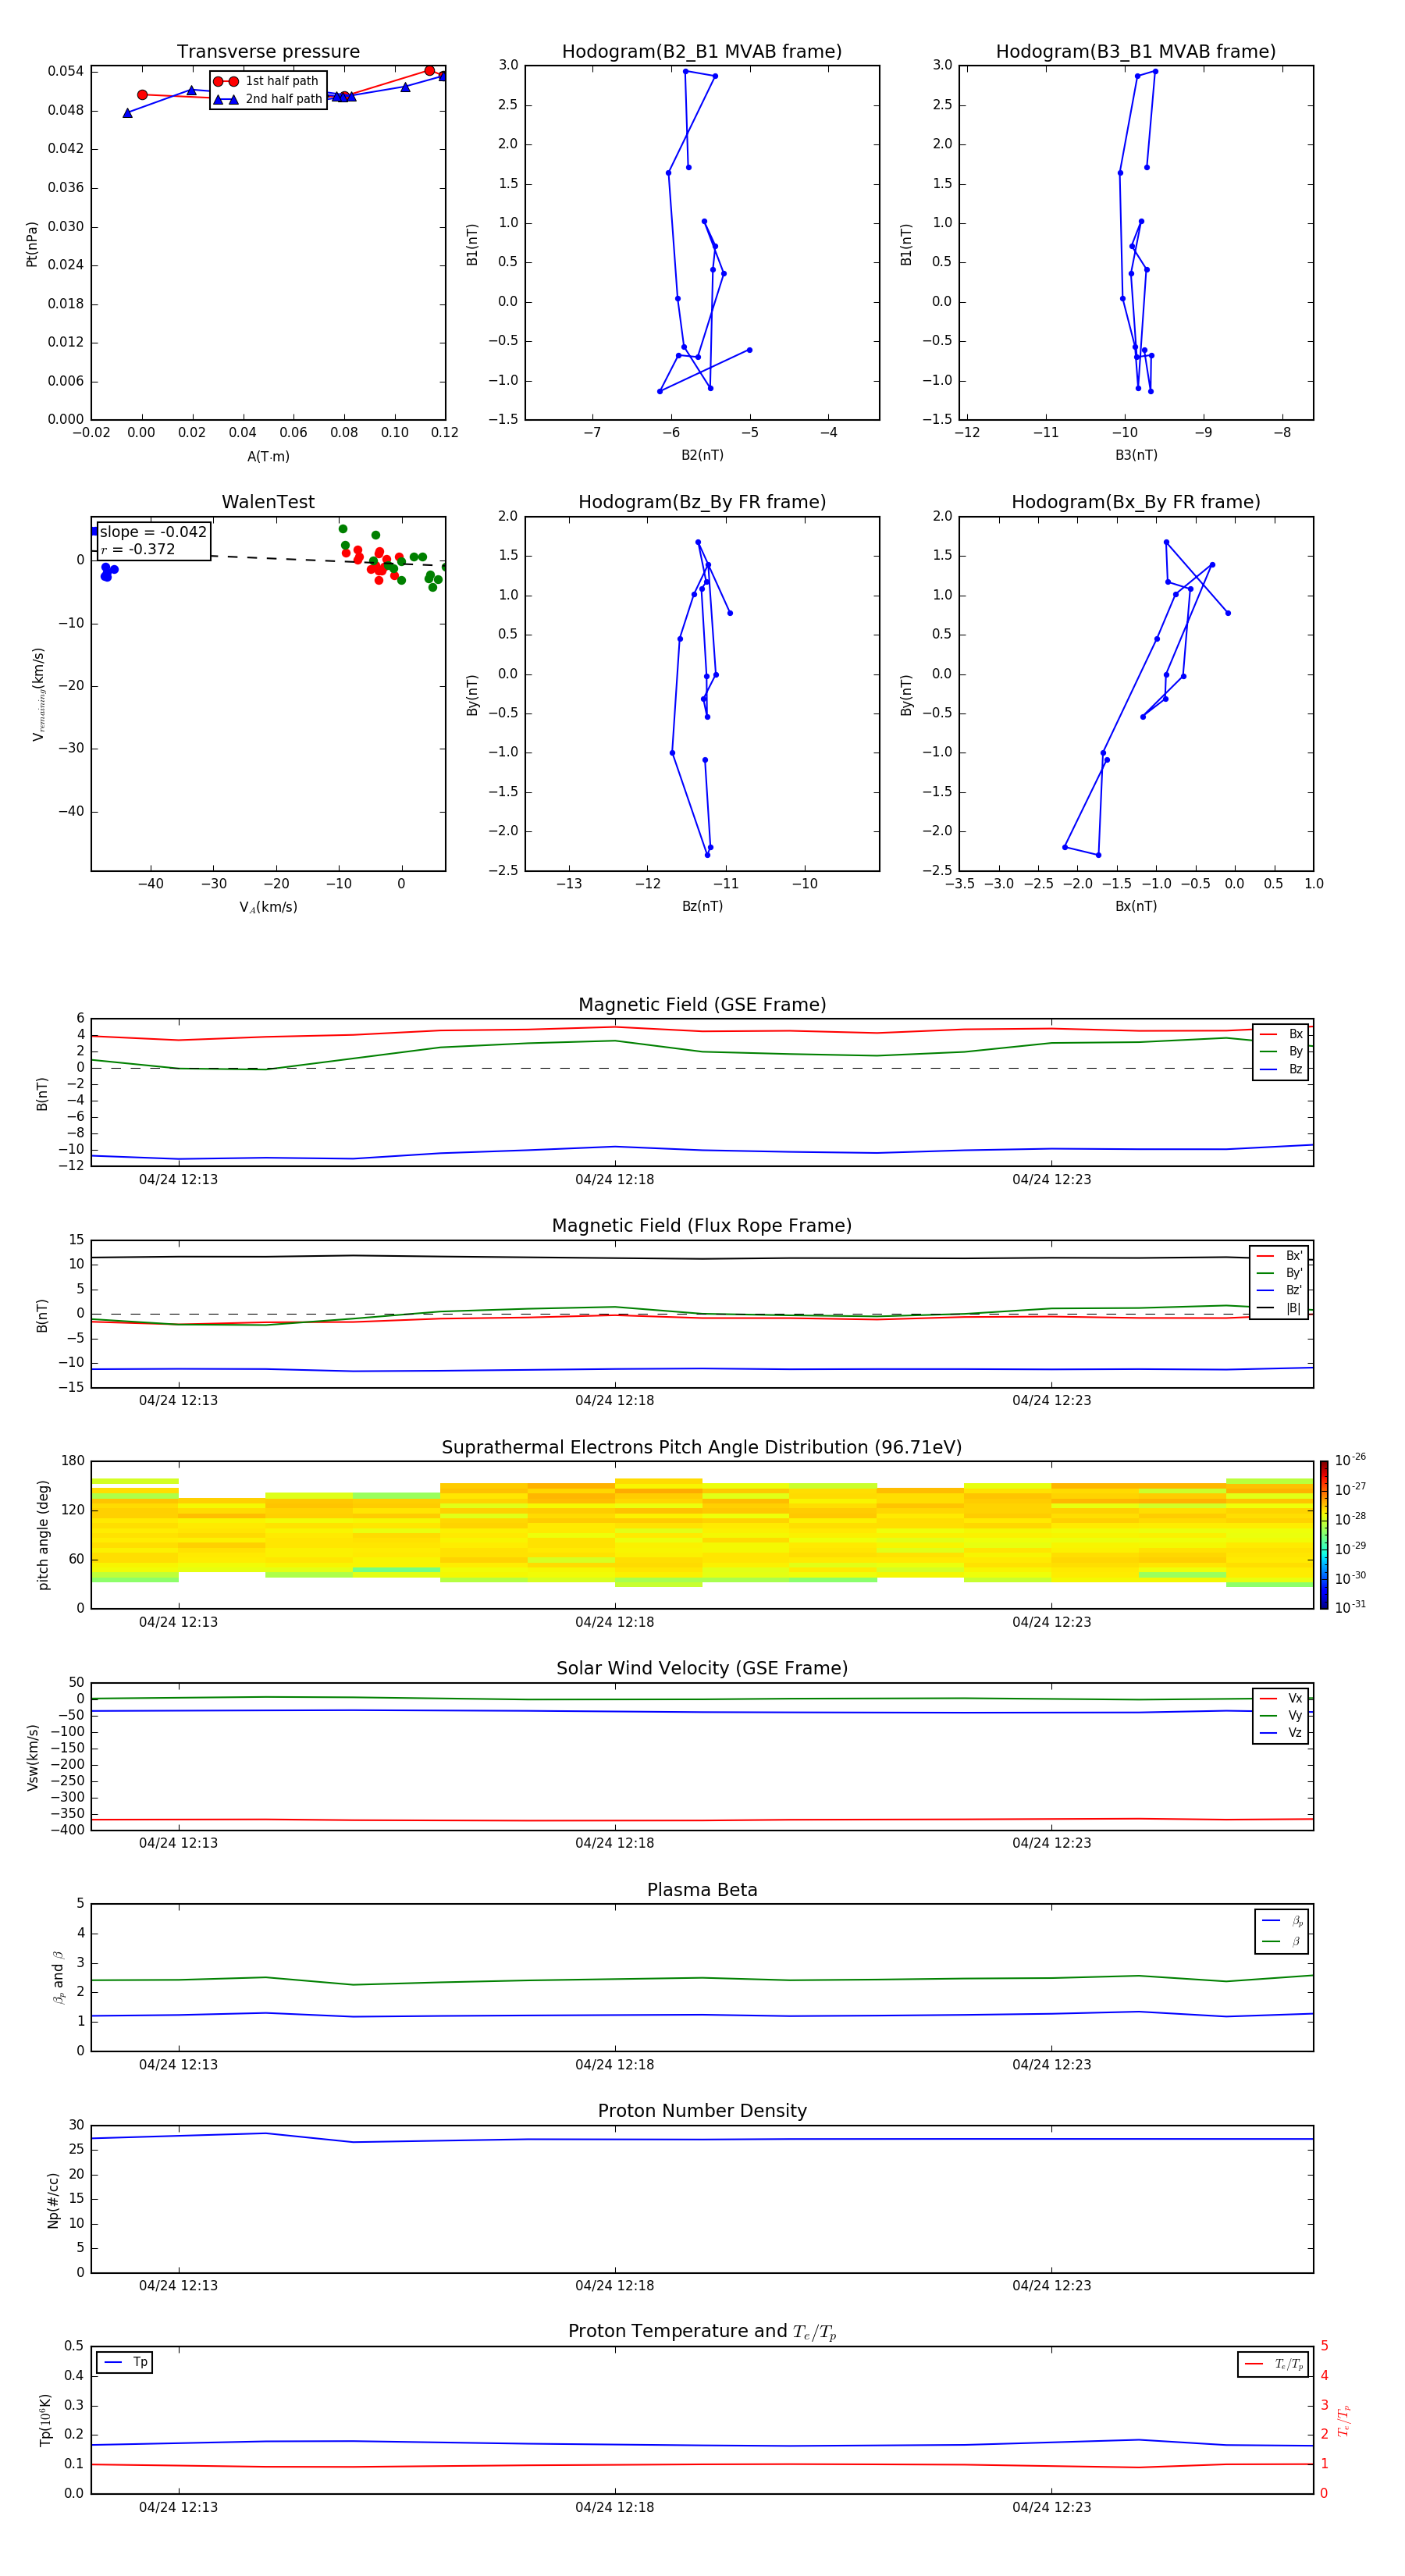This screenshot has width=1405, height=2576.
Task: Click '04/24 12:23' tick under Proton Temperature plot
Action: pyautogui.click(x=1051, y=2507)
